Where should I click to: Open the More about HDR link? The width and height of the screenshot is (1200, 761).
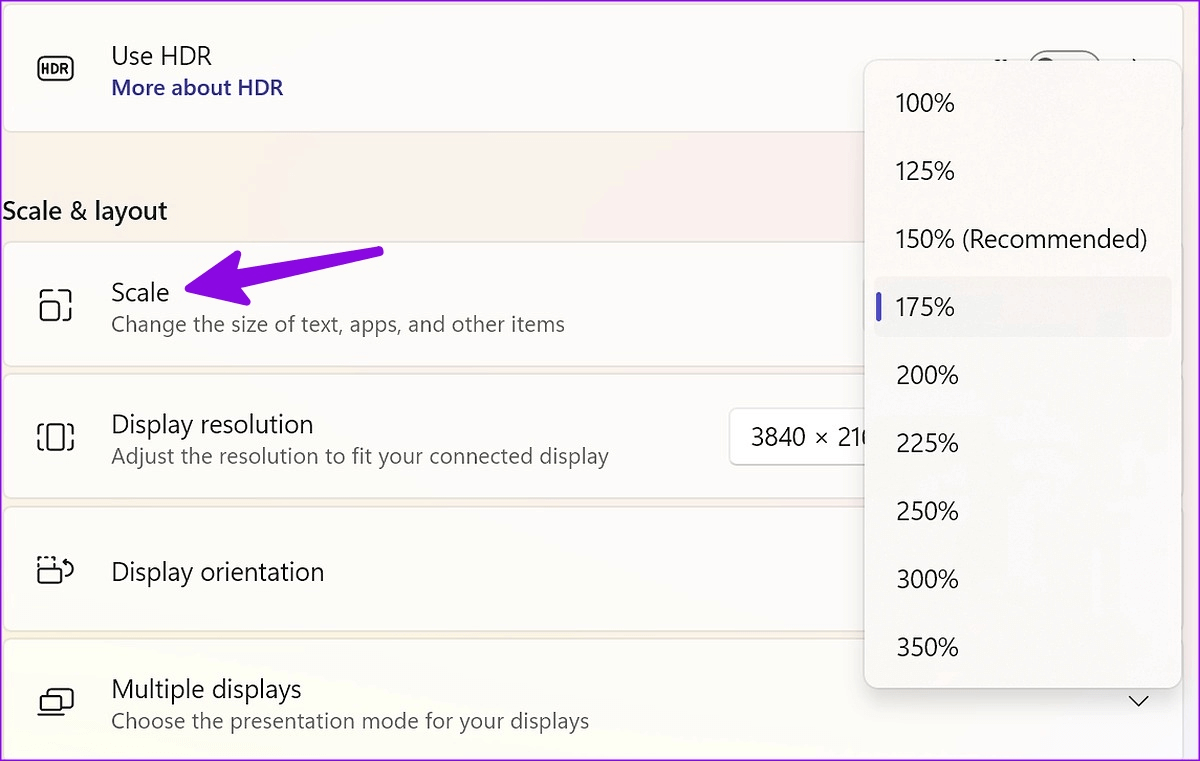pos(197,88)
